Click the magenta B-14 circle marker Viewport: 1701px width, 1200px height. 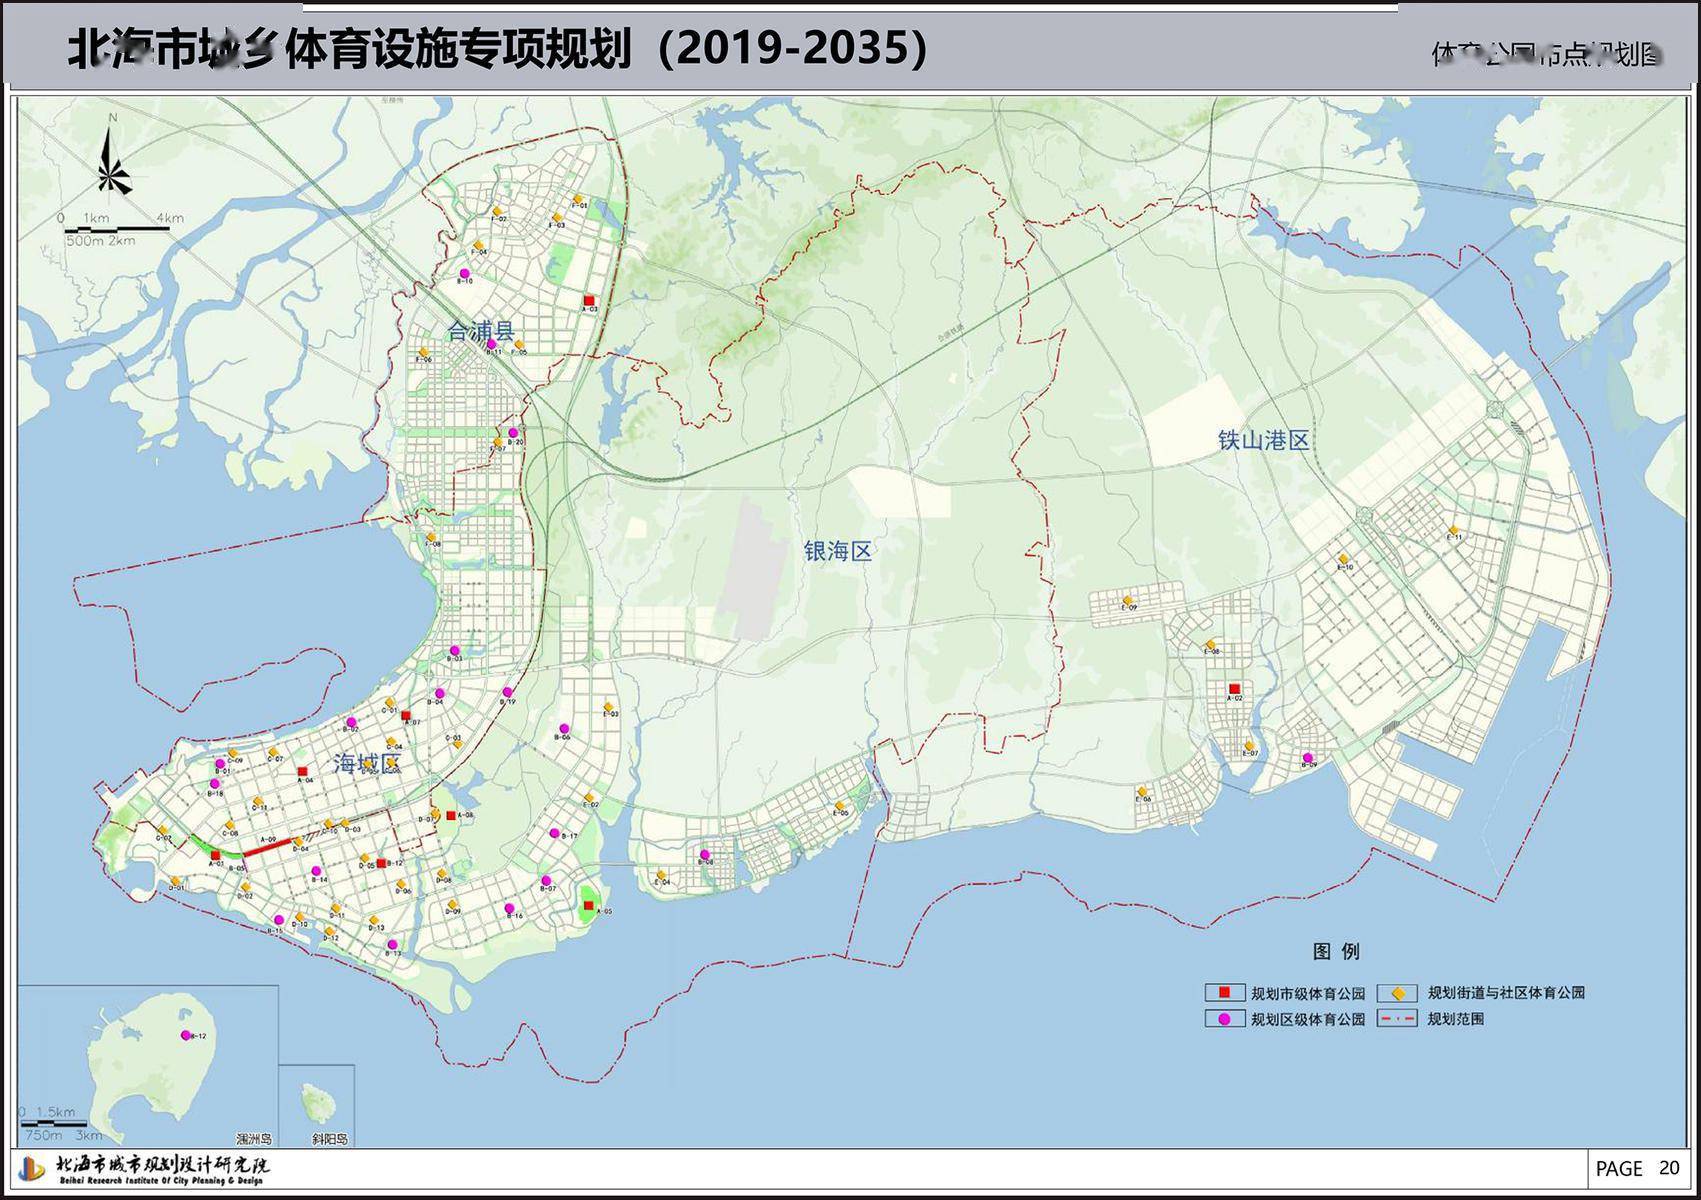314,871
